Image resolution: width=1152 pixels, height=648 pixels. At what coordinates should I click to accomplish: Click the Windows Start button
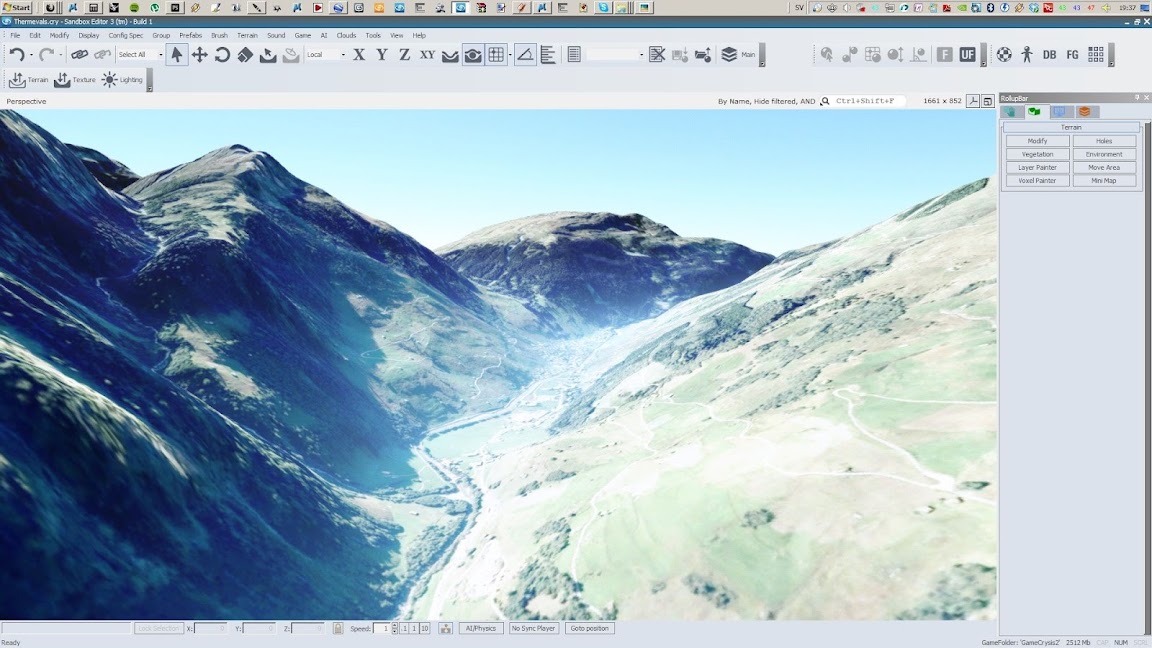pyautogui.click(x=17, y=7)
